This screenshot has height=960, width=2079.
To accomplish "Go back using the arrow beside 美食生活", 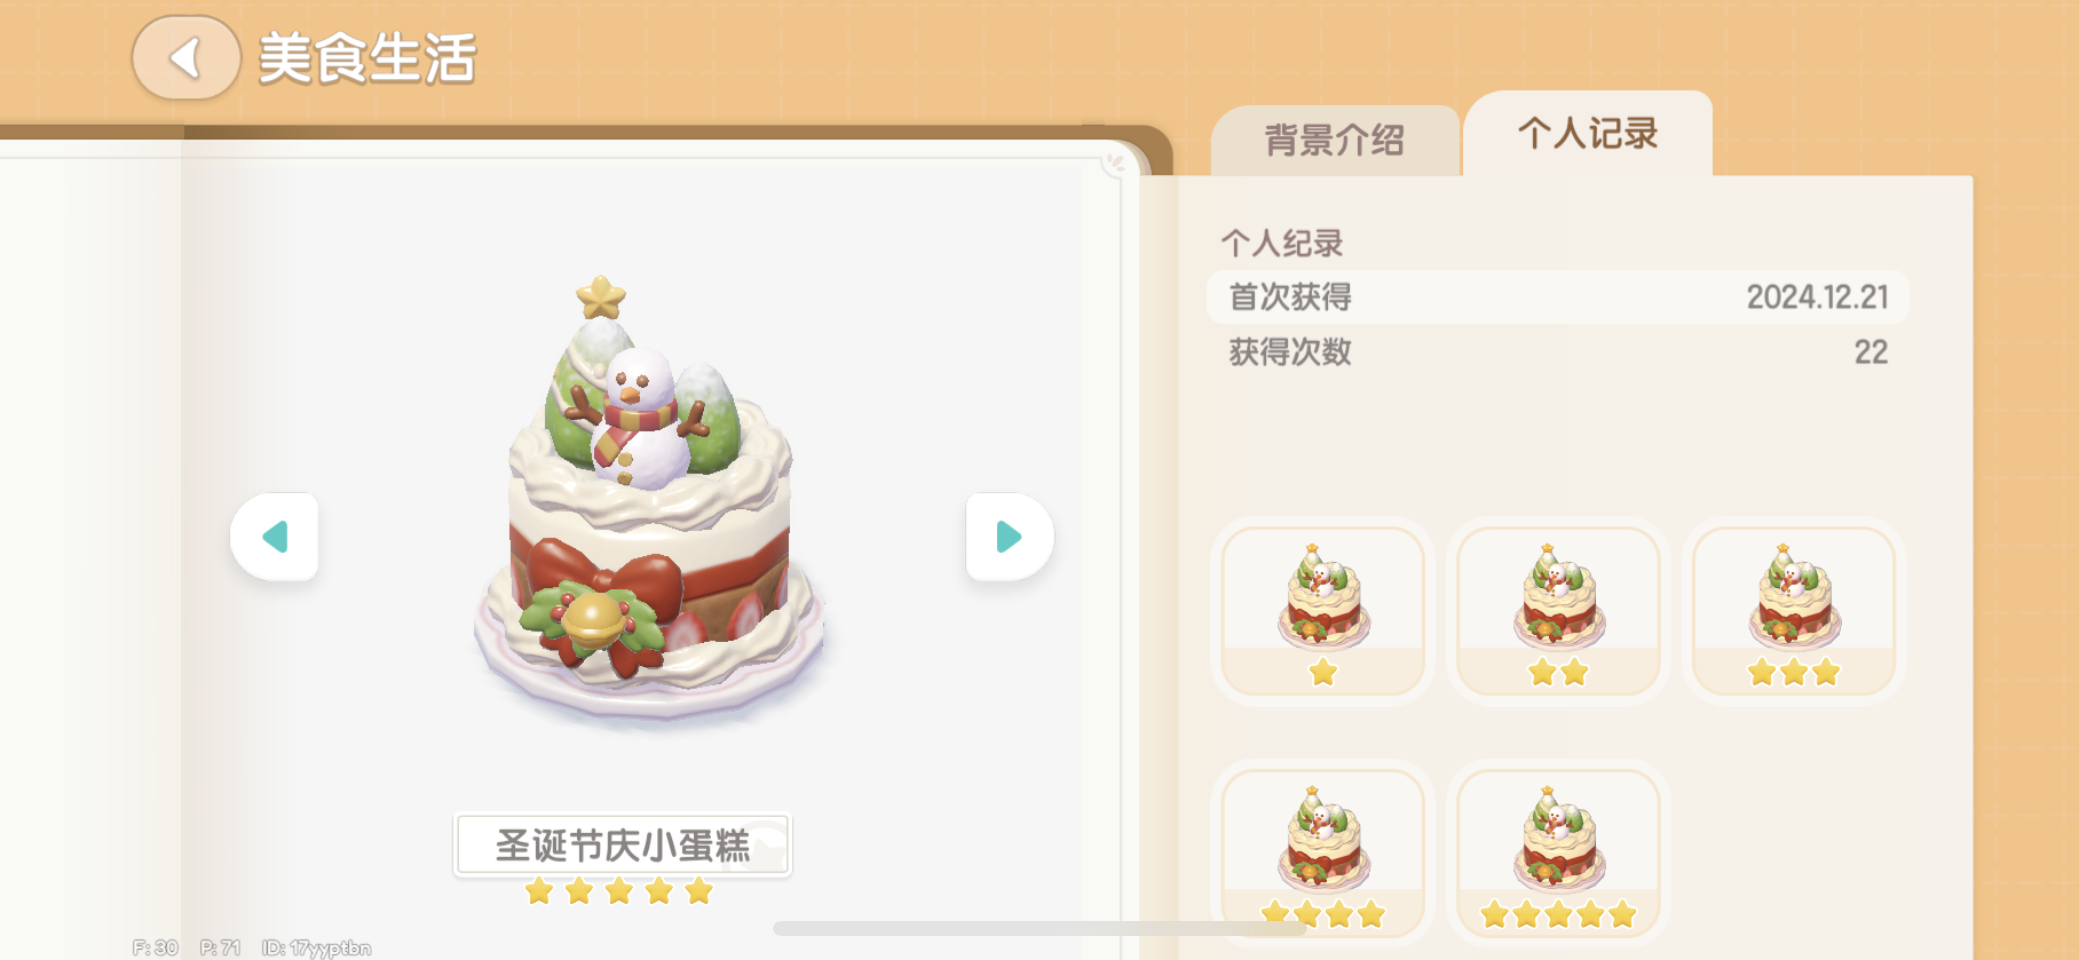I will click(186, 58).
